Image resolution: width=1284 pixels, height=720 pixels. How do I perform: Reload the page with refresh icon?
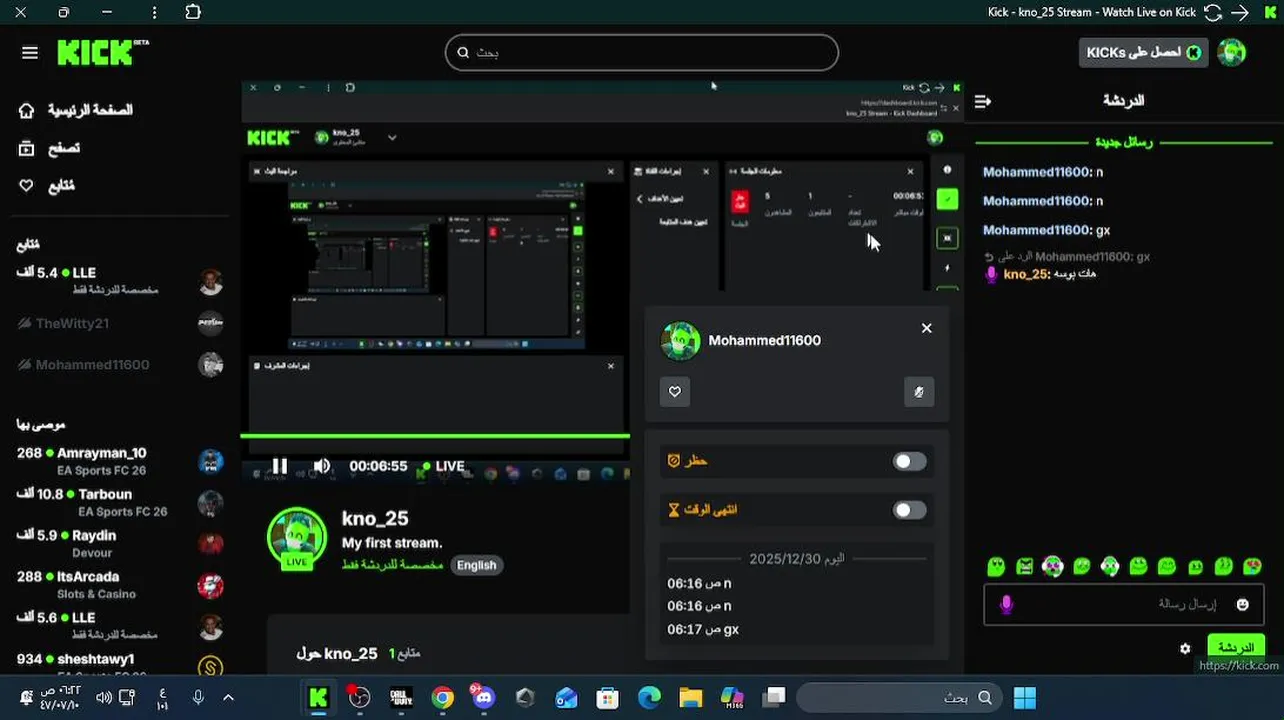click(1213, 12)
